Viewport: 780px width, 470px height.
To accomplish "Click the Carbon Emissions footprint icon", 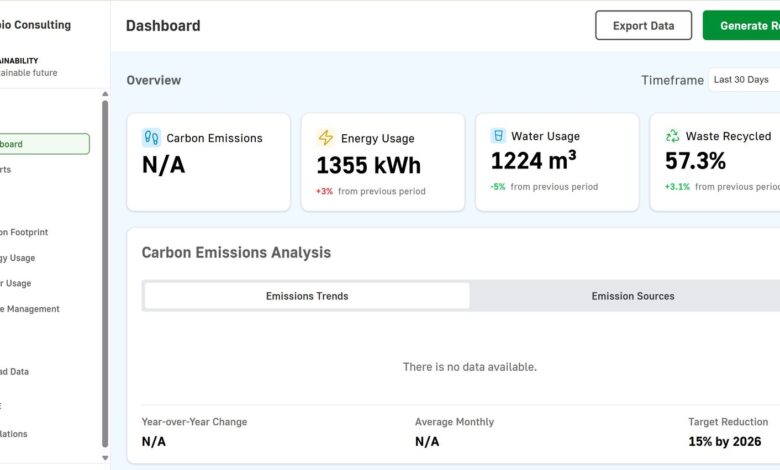I will [x=151, y=138].
